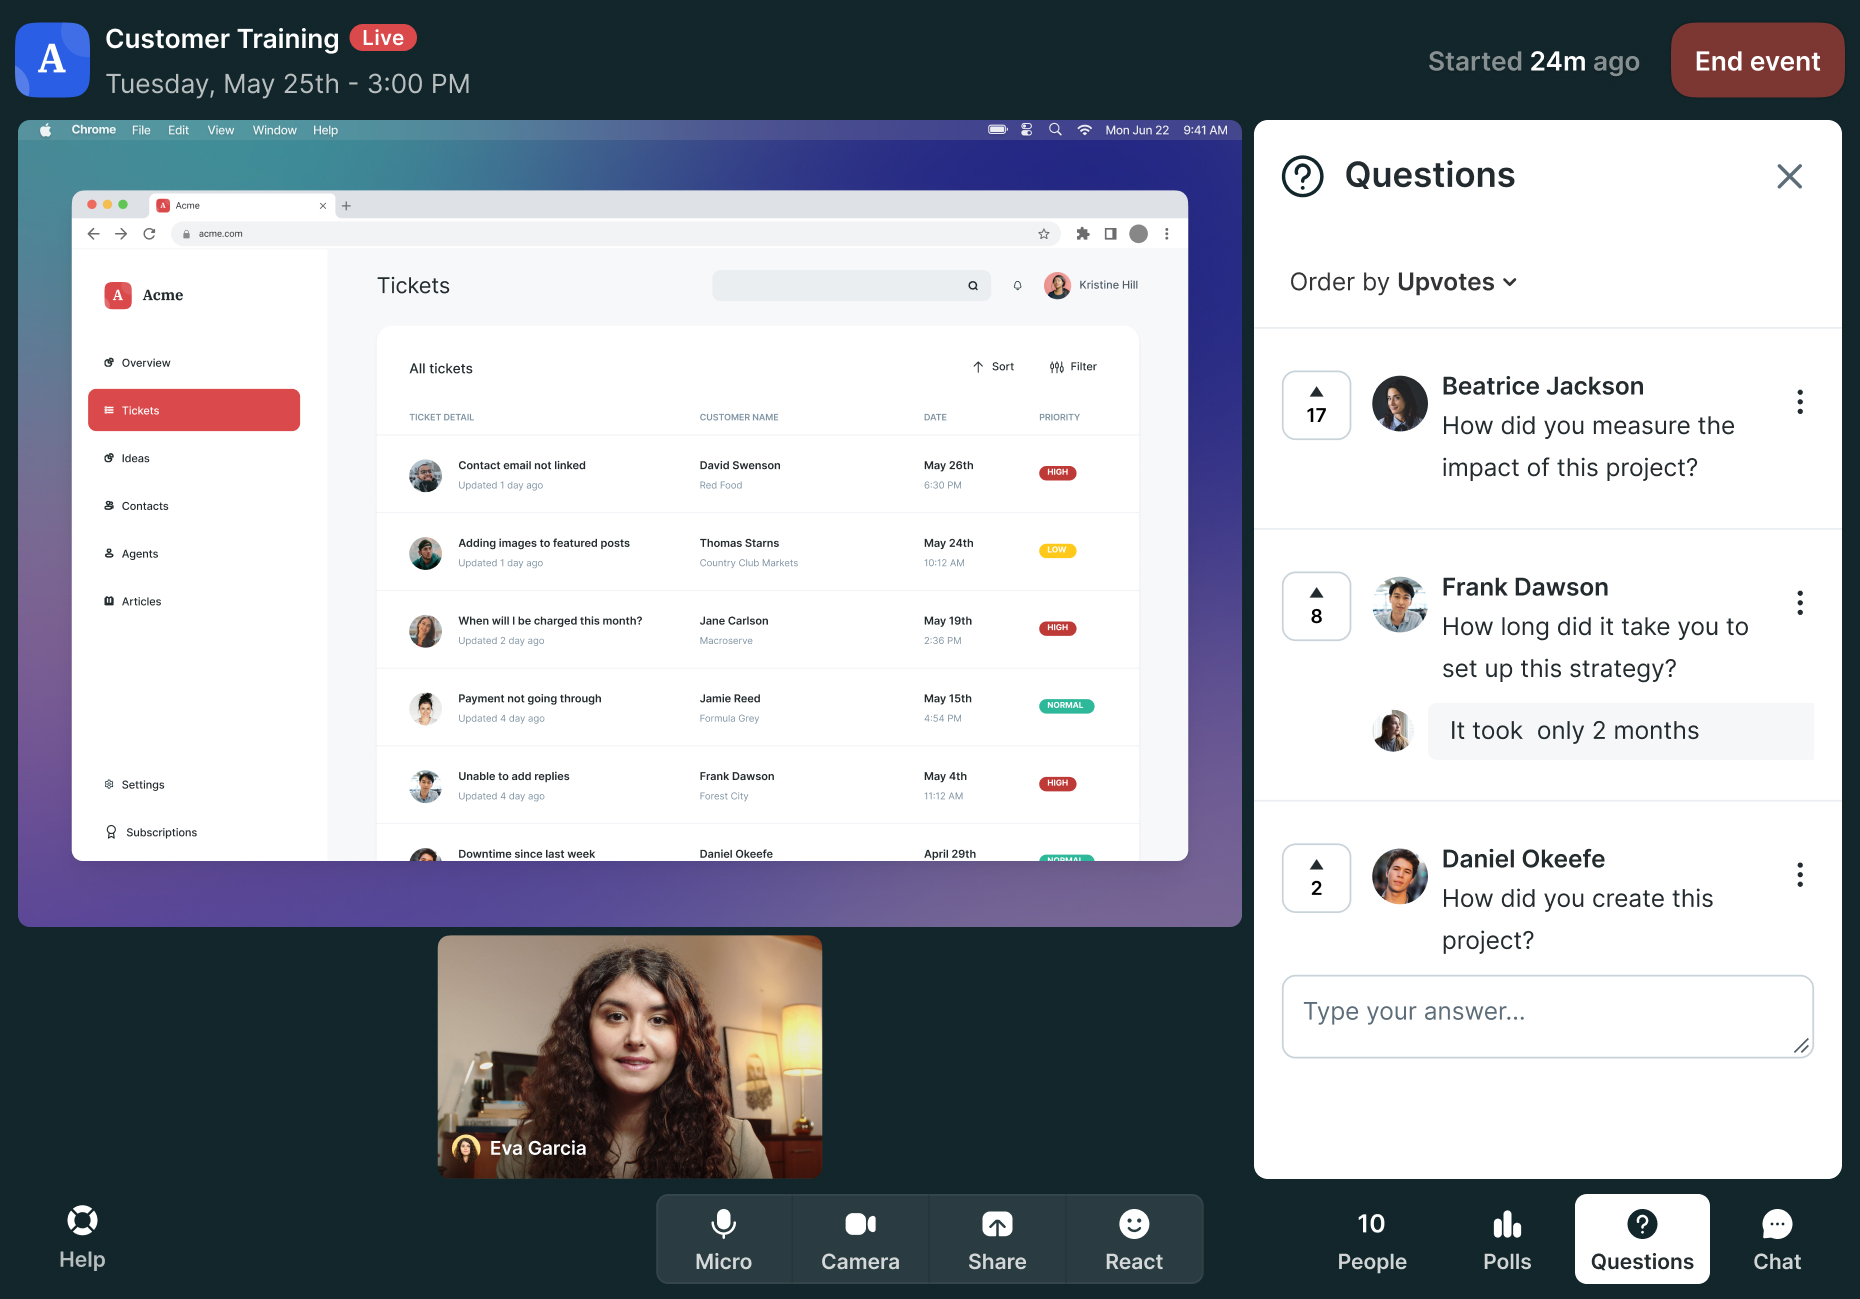Open the People tab showing 10
The image size is (1860, 1299).
pyautogui.click(x=1372, y=1240)
